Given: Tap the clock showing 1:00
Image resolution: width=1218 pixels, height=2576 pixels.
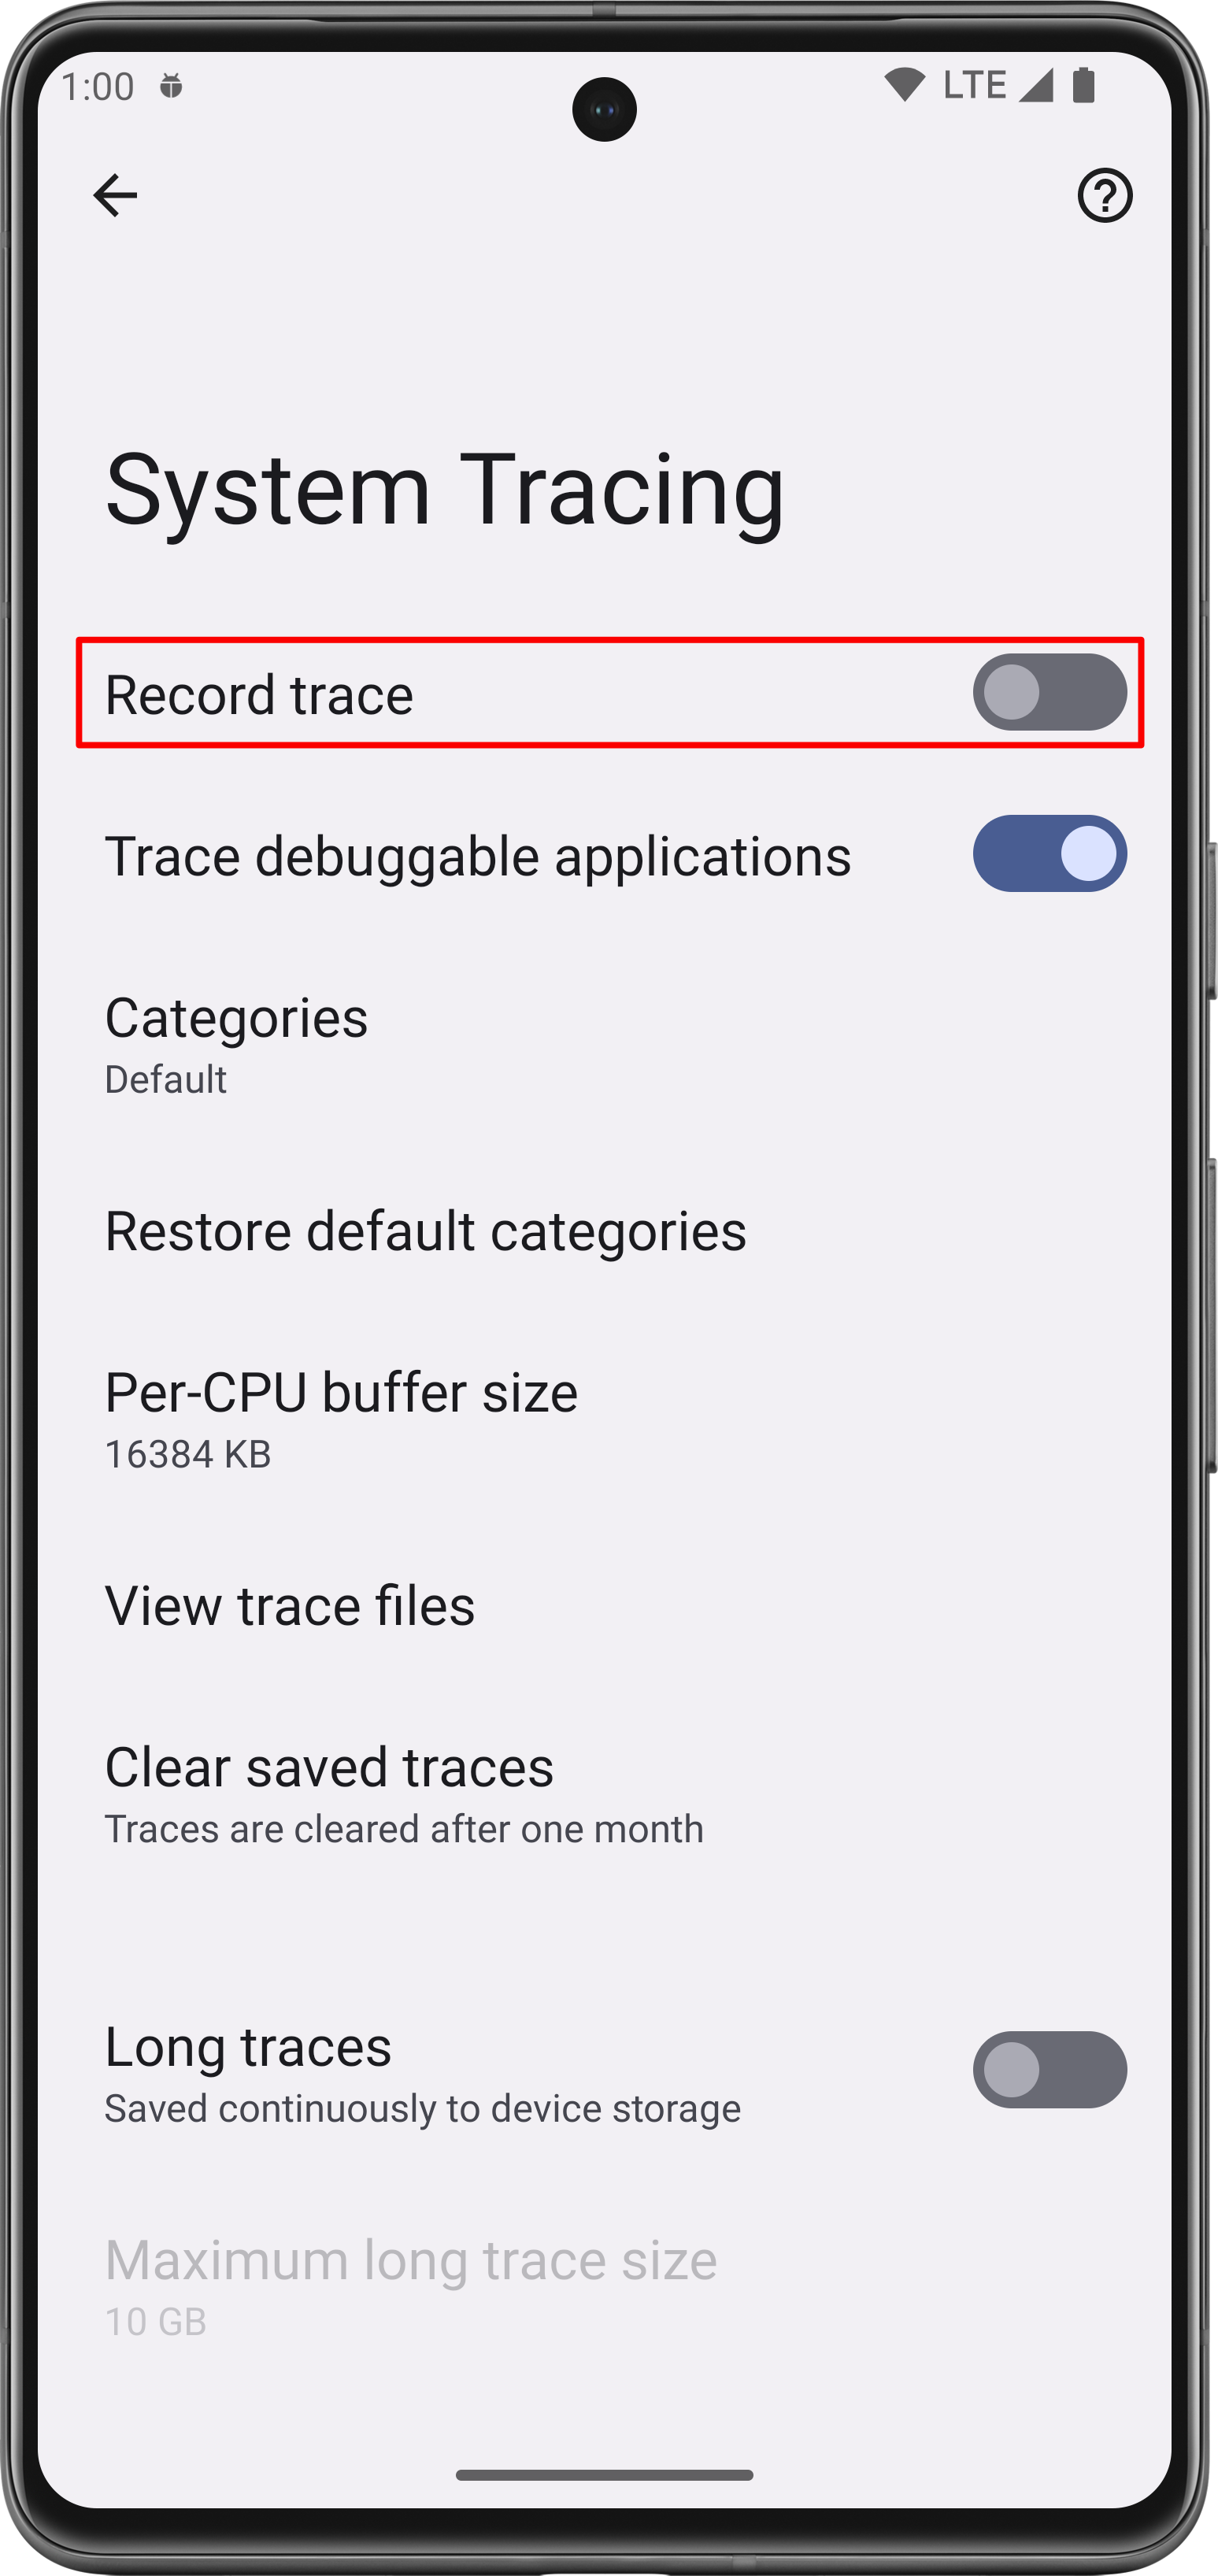Looking at the screenshot, I should point(98,86).
